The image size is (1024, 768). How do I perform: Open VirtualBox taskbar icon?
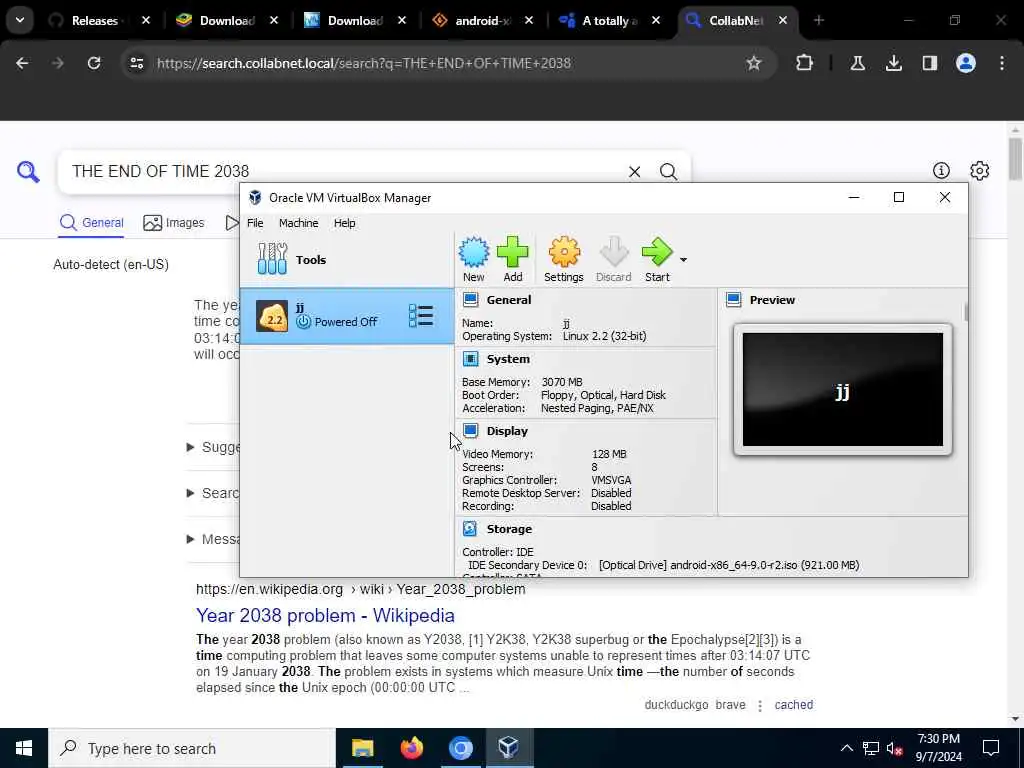click(509, 748)
